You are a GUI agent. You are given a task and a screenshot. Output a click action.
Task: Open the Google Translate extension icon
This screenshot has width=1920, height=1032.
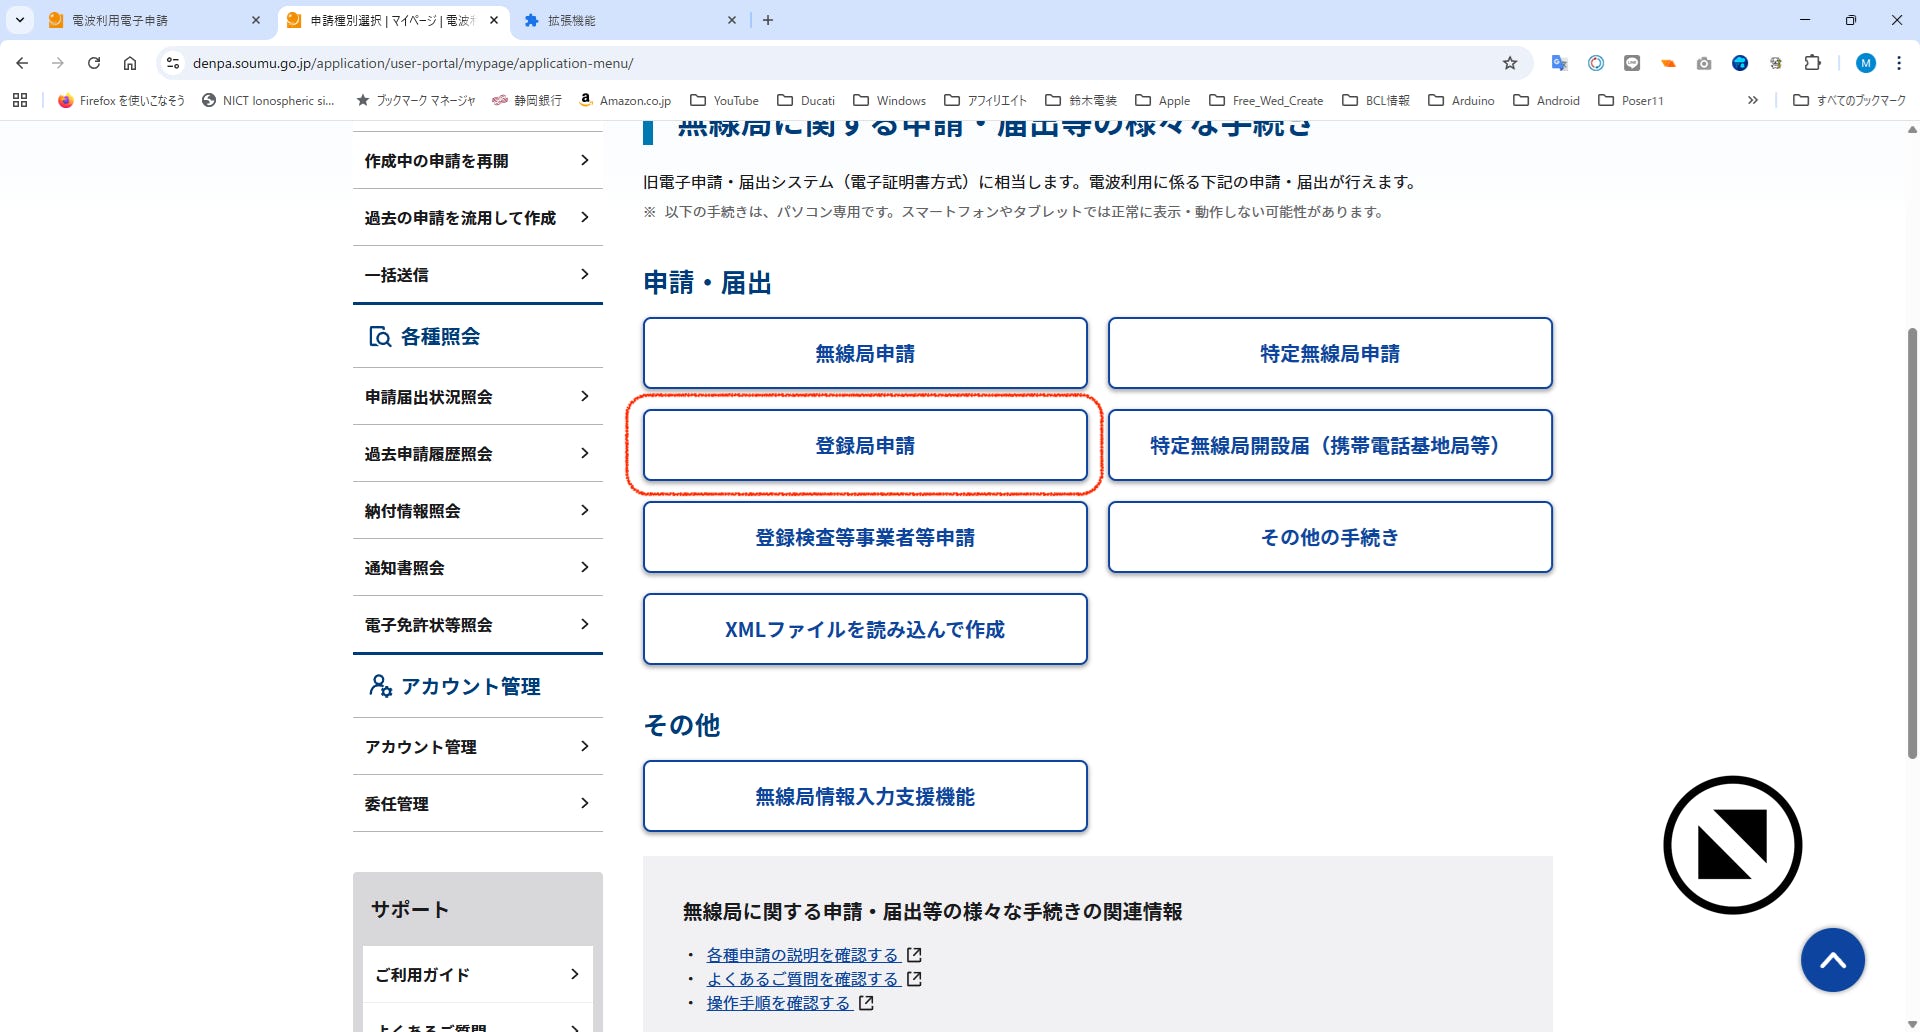point(1559,63)
